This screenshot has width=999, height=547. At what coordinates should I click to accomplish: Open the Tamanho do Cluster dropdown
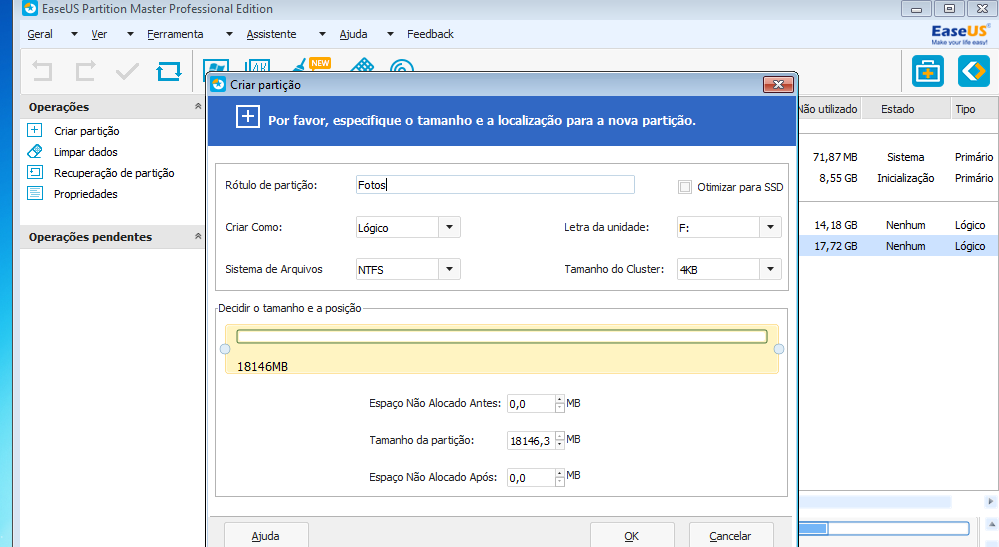coord(770,269)
